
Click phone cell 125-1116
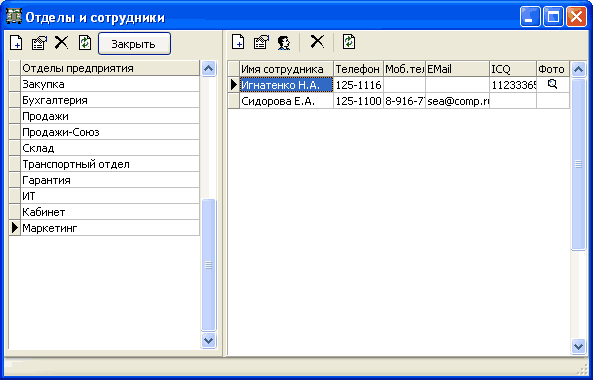358,85
